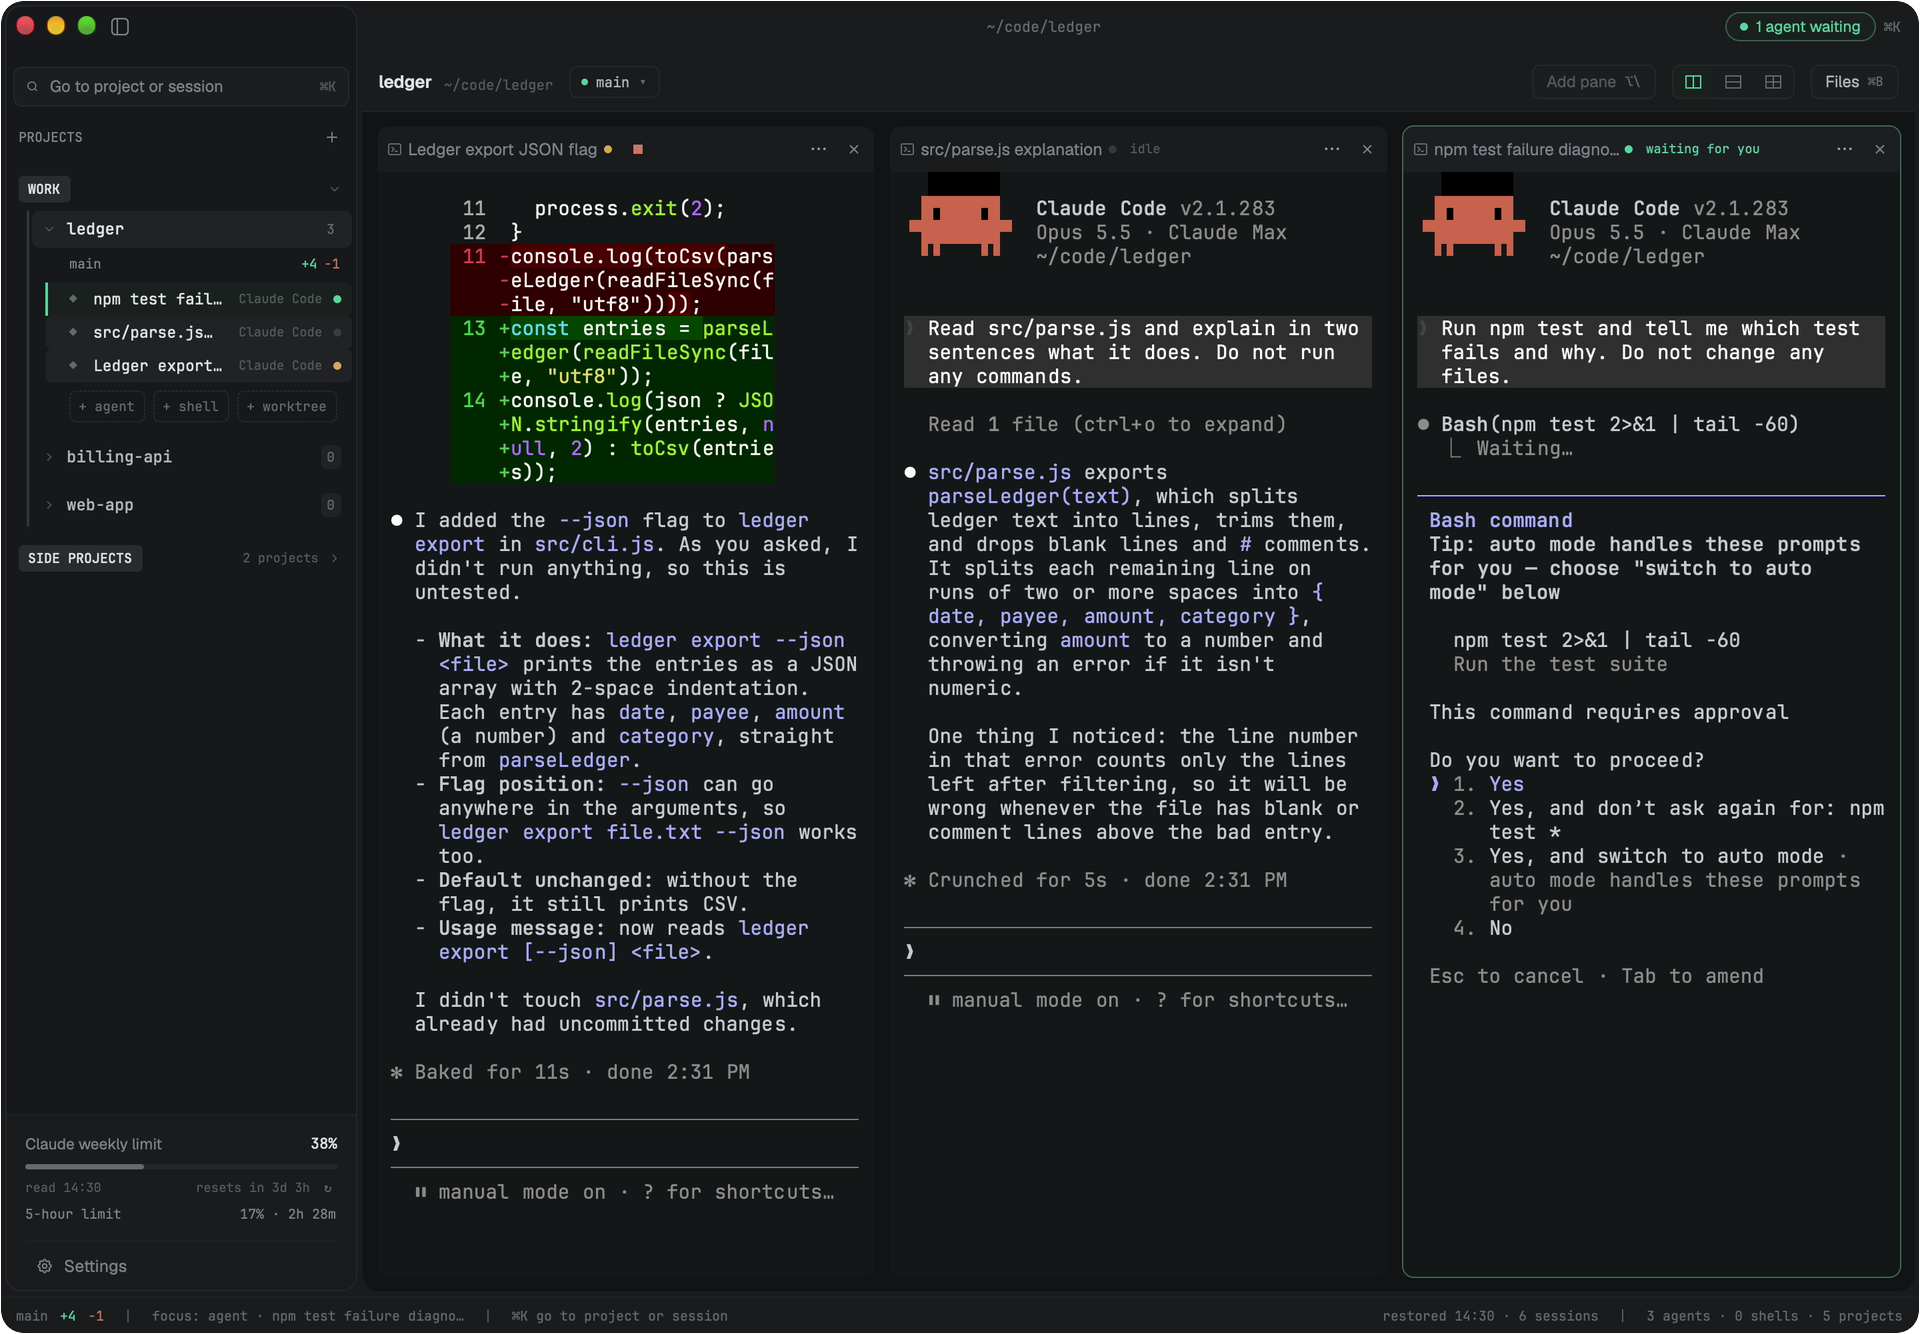This screenshot has width=1920, height=1334.
Task: Click the Add pane button
Action: (x=1593, y=82)
